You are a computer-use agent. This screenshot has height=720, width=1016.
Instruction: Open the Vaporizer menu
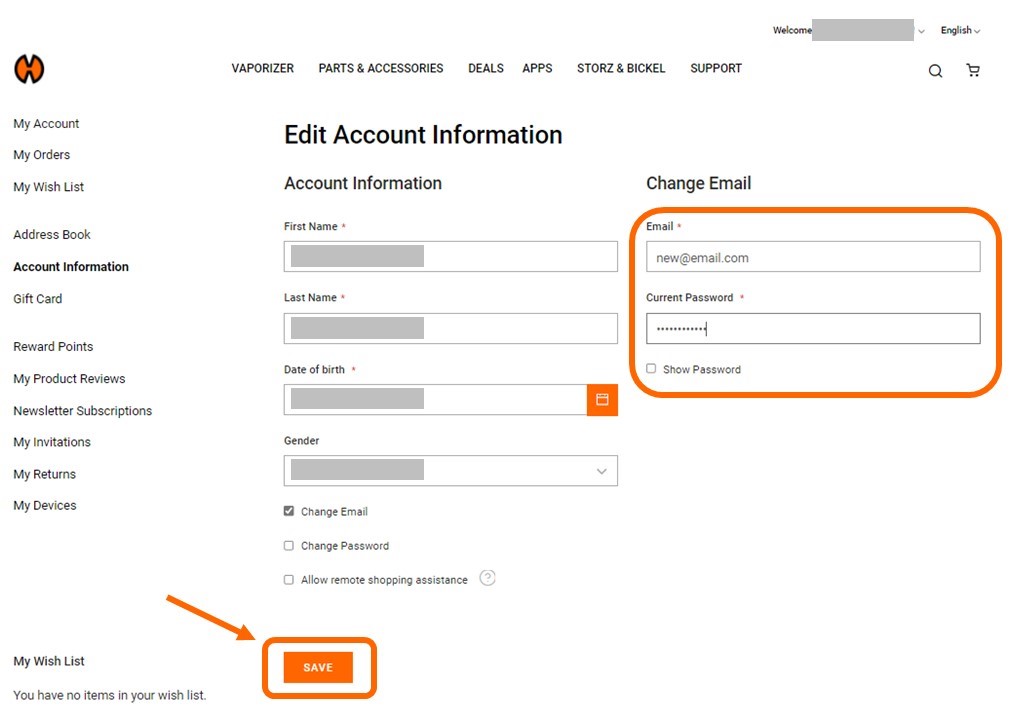pyautogui.click(x=262, y=69)
